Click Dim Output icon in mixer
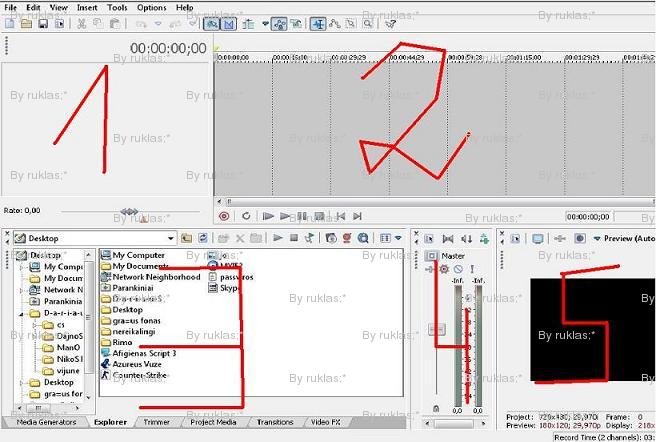656x442 pixels. 466,239
